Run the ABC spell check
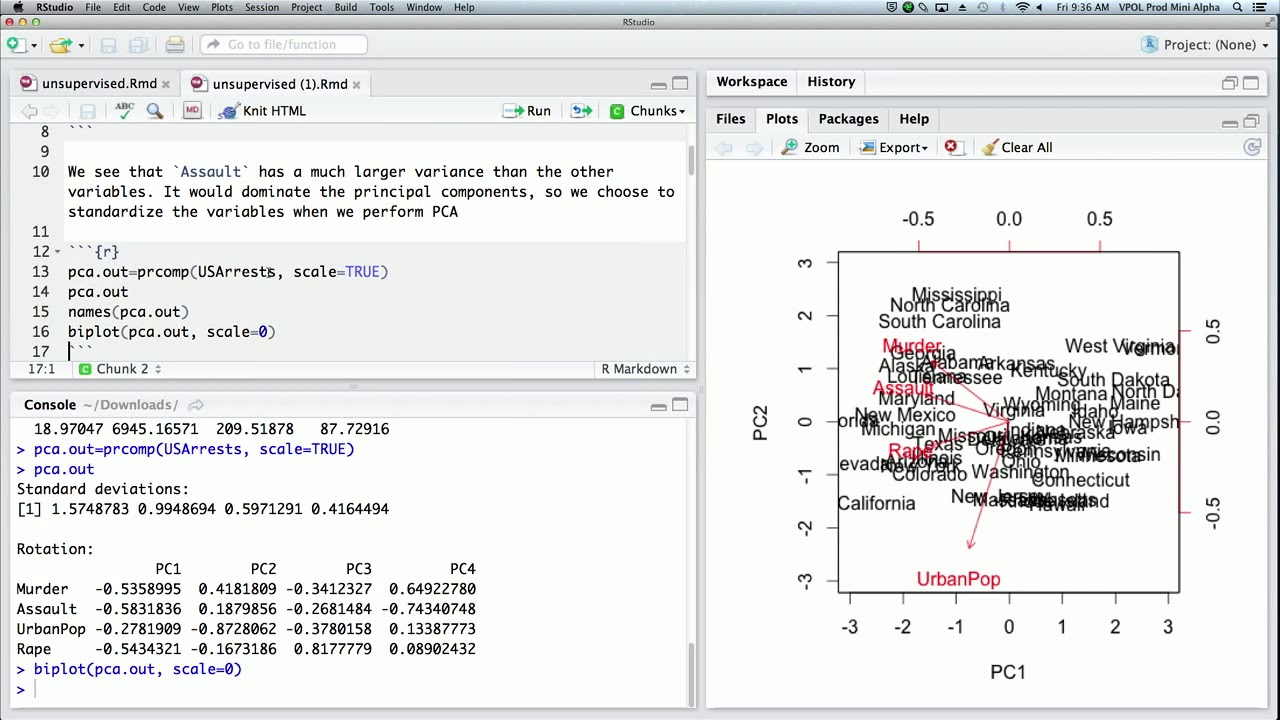Screen dimensions: 1280x720 click(124, 111)
